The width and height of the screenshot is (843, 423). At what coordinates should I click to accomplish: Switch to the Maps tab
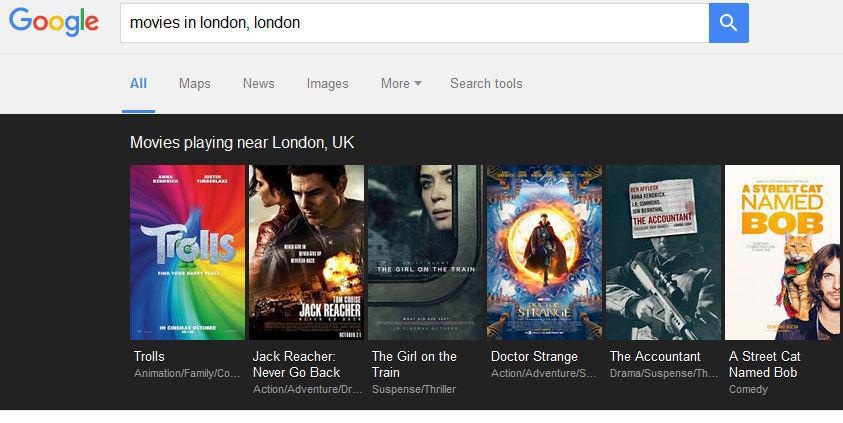195,84
